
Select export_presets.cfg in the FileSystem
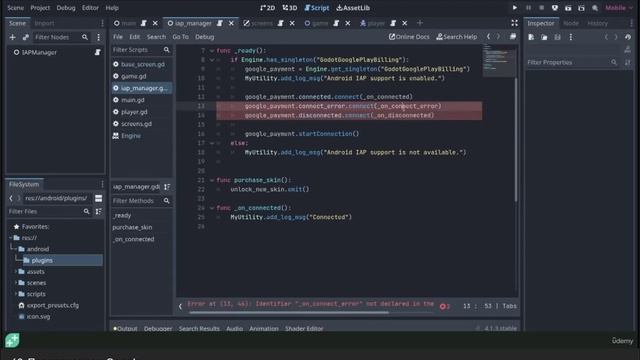[x=52, y=305]
